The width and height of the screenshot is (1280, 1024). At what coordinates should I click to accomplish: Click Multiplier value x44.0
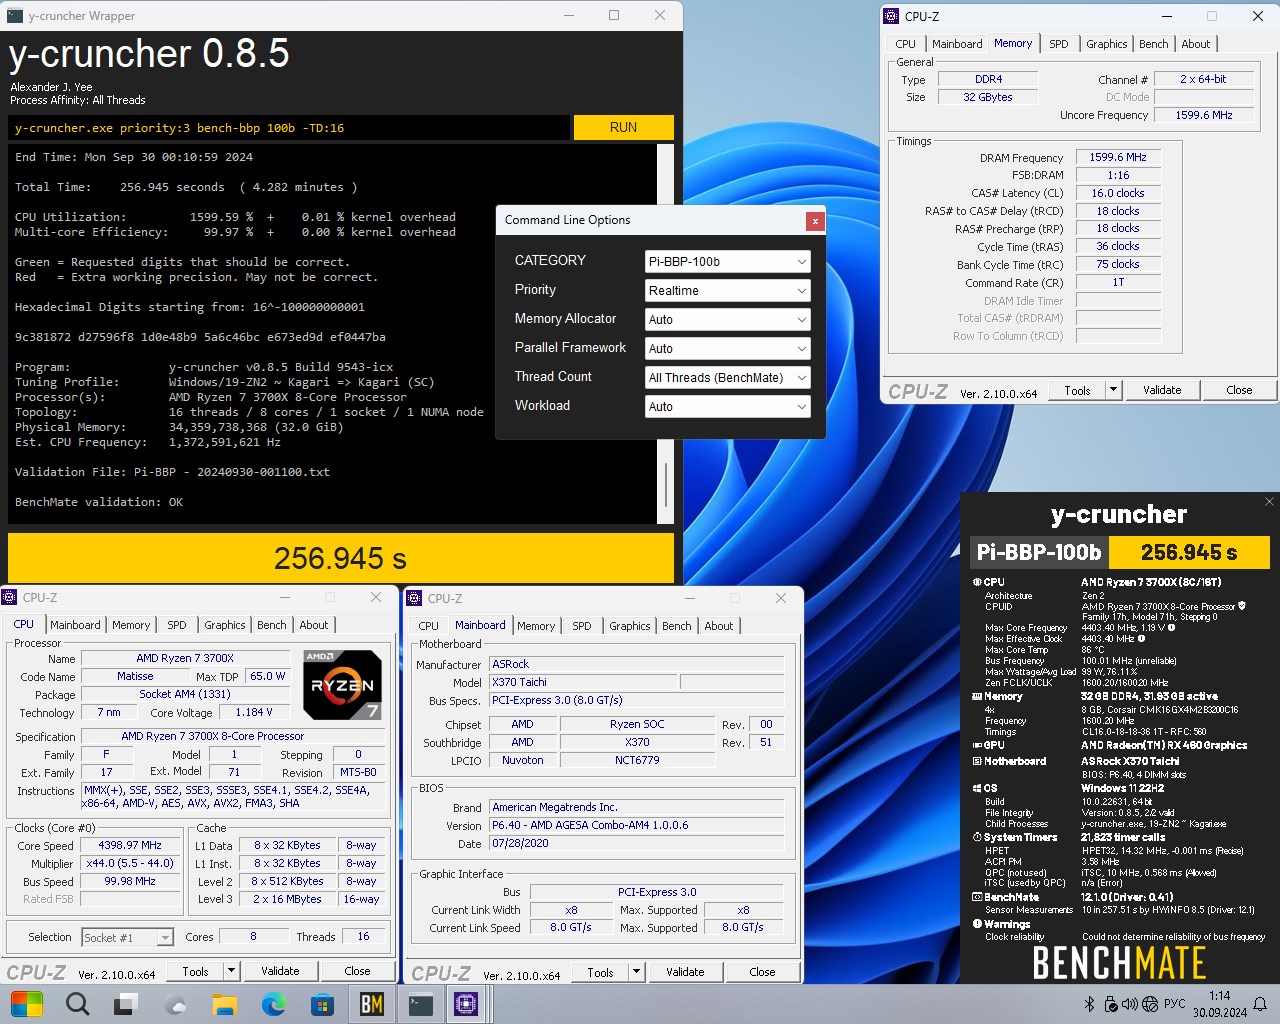131,864
